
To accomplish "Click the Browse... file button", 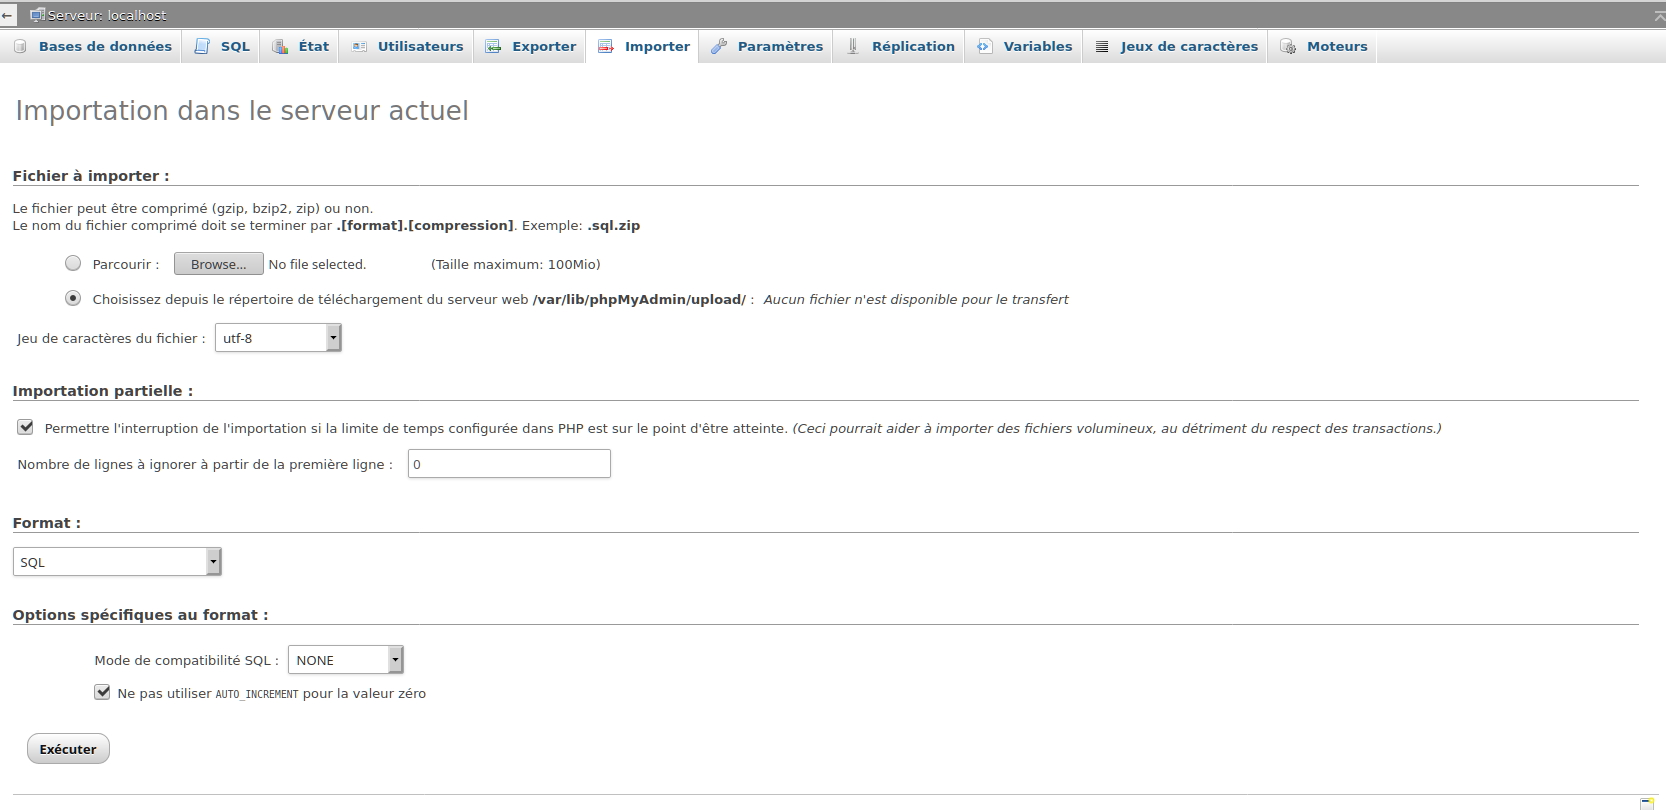I will click(218, 264).
